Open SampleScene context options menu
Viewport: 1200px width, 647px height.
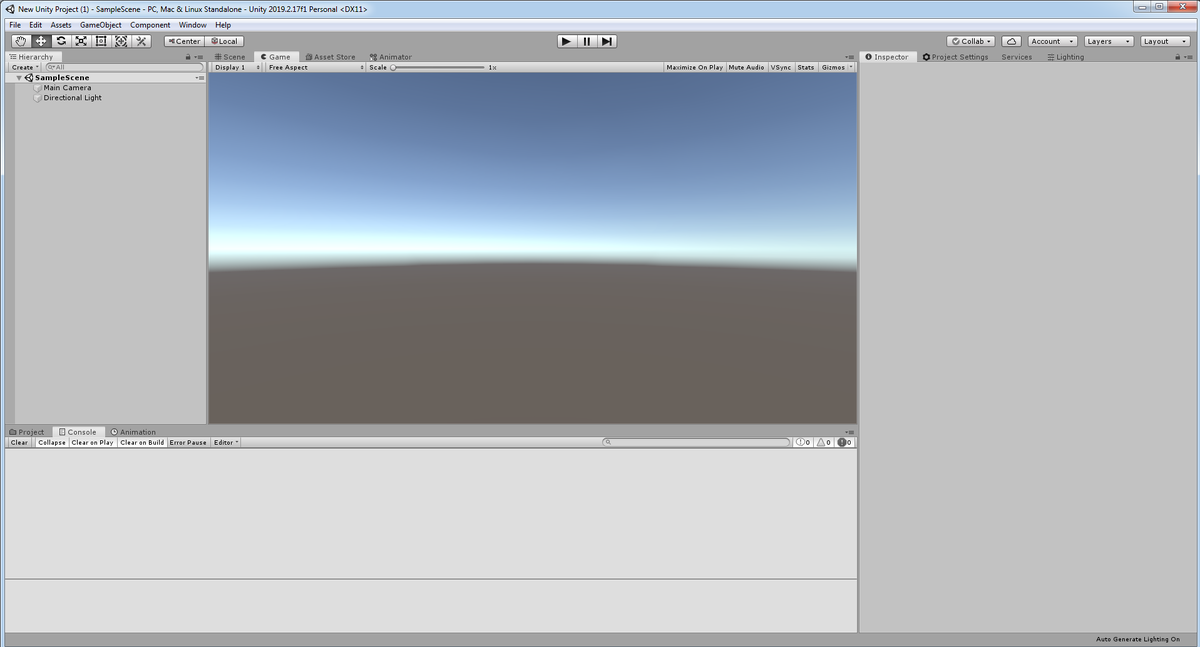[x=199, y=77]
